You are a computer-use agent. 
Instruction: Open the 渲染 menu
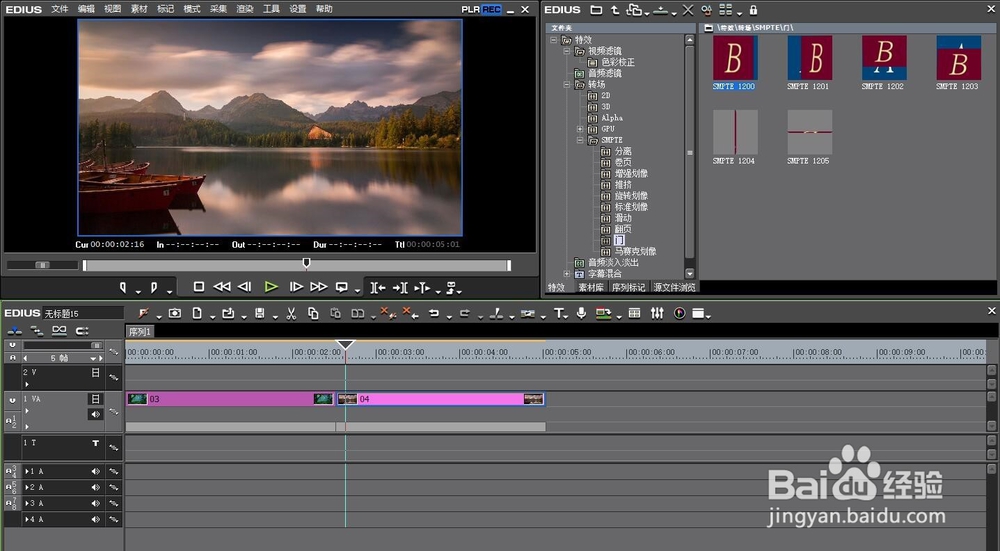(x=245, y=9)
